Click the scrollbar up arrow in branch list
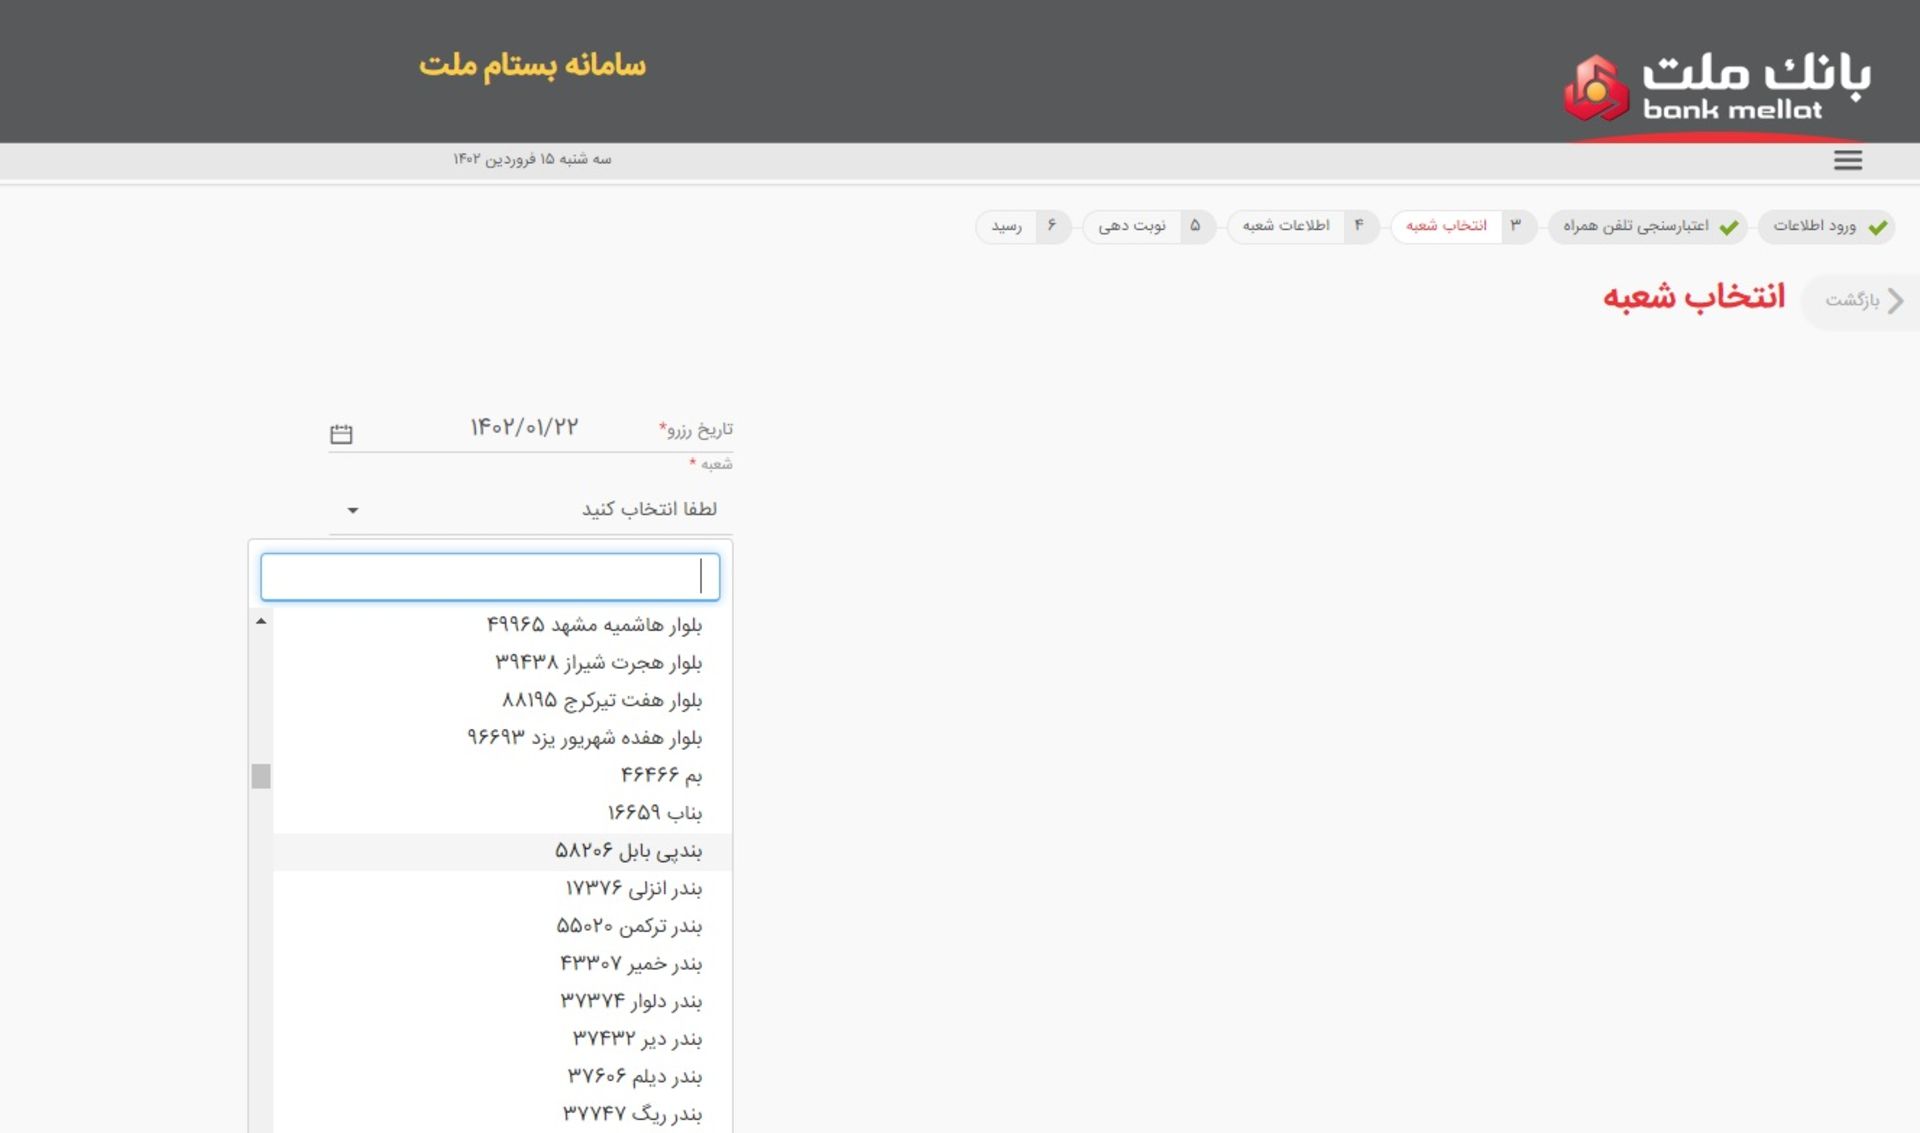Viewport: 1920px width, 1133px height. 261,621
